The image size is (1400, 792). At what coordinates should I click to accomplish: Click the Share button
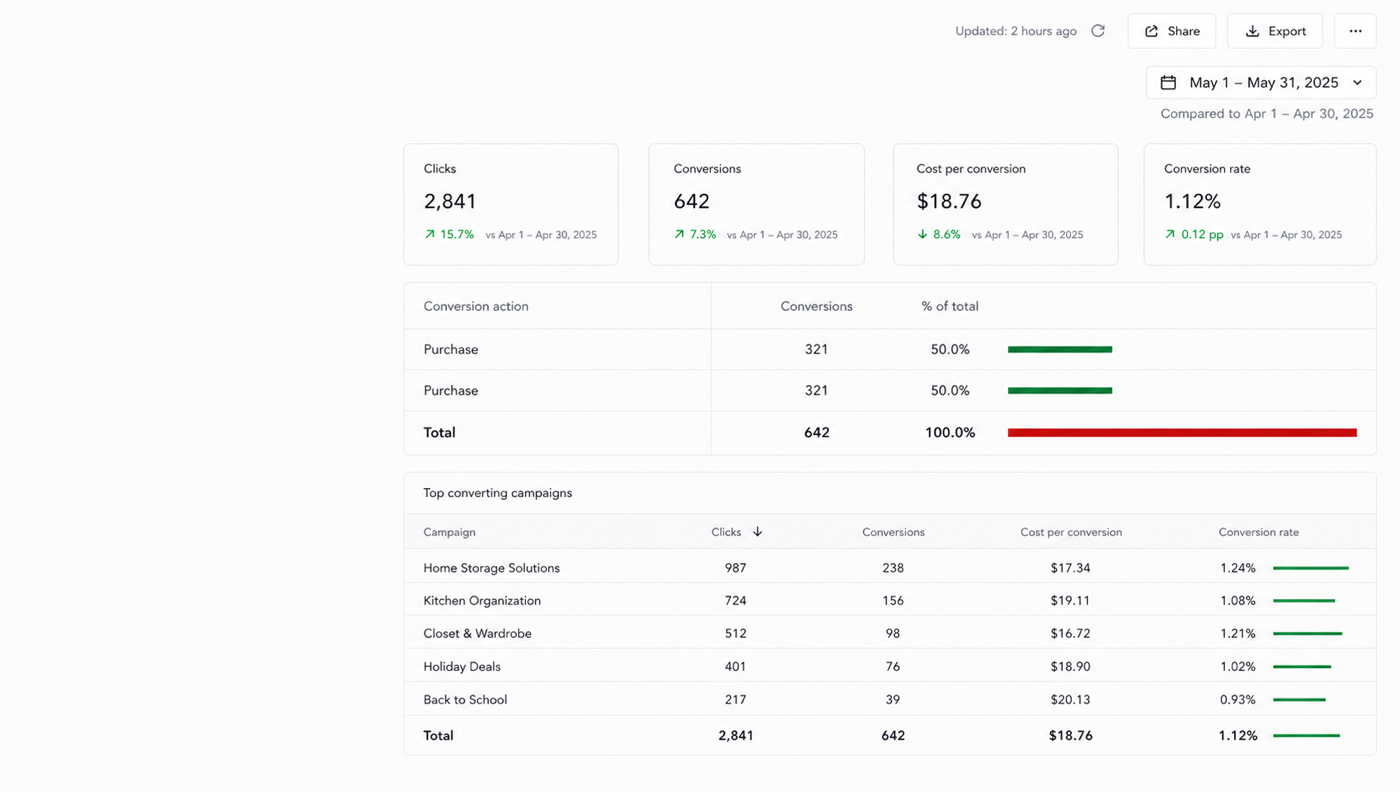pyautogui.click(x=1172, y=31)
